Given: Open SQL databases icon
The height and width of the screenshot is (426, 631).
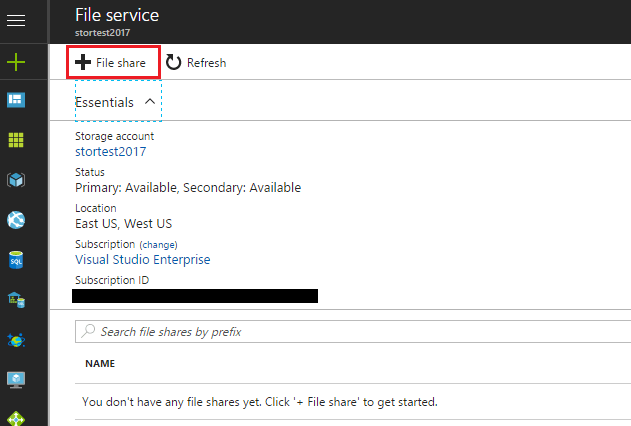Looking at the screenshot, I should (16, 260).
